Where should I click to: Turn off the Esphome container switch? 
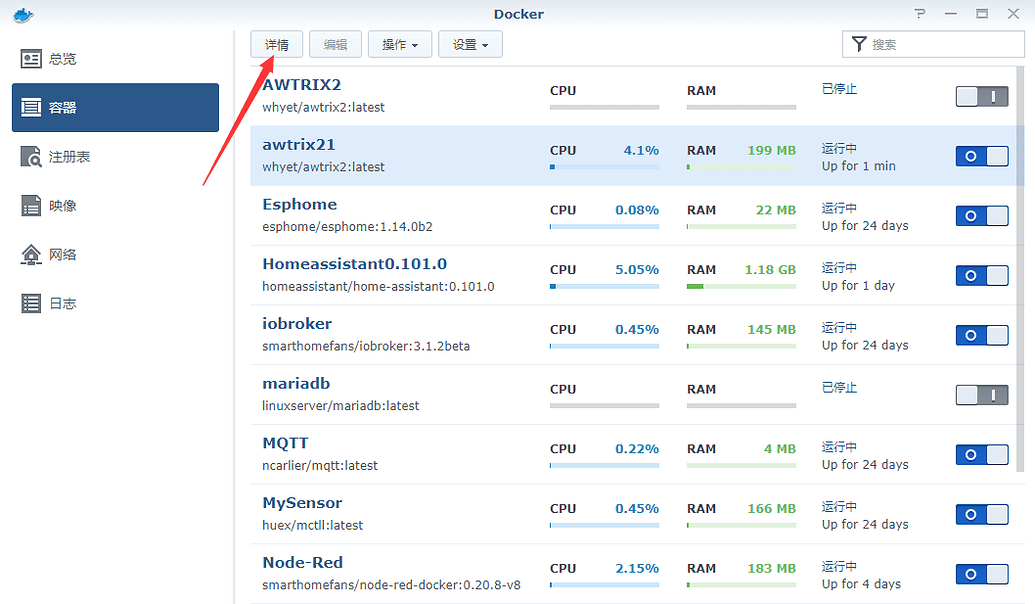[x=982, y=216]
